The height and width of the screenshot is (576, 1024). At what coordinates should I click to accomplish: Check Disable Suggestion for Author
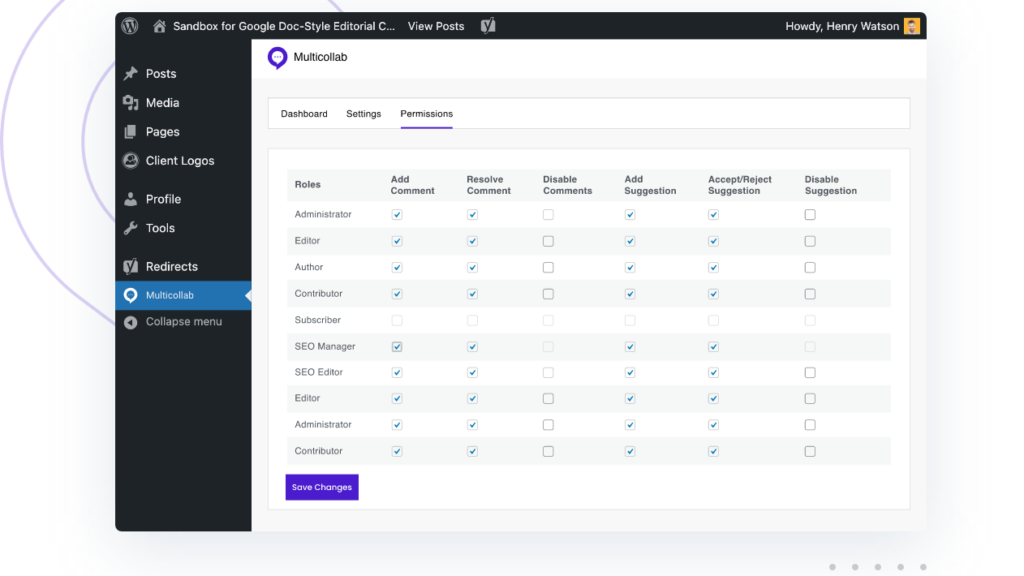click(x=810, y=268)
